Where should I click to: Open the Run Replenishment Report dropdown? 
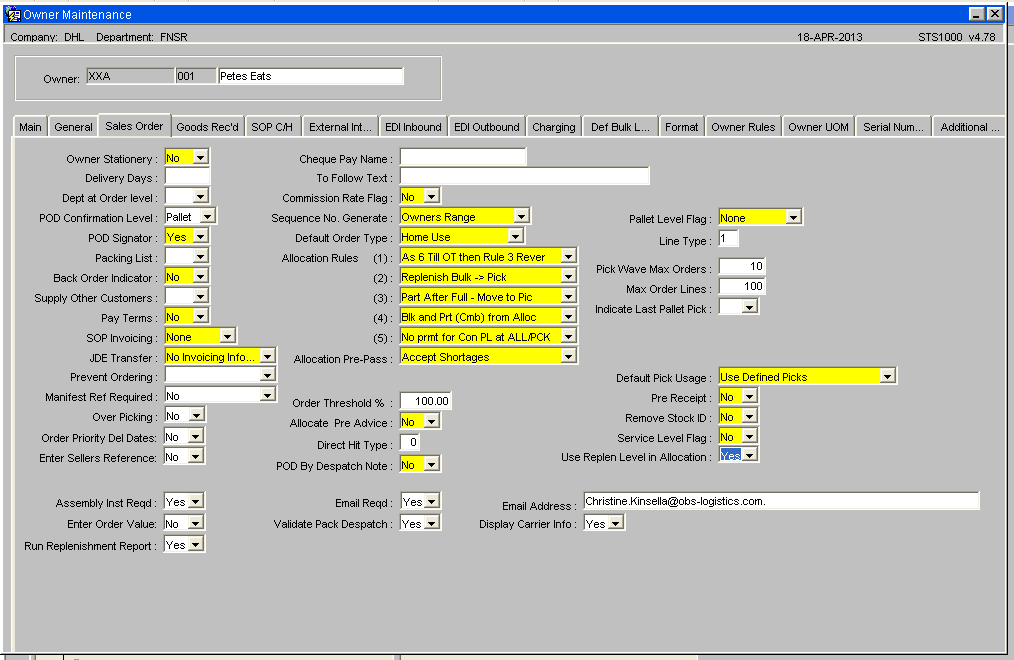click(x=195, y=544)
